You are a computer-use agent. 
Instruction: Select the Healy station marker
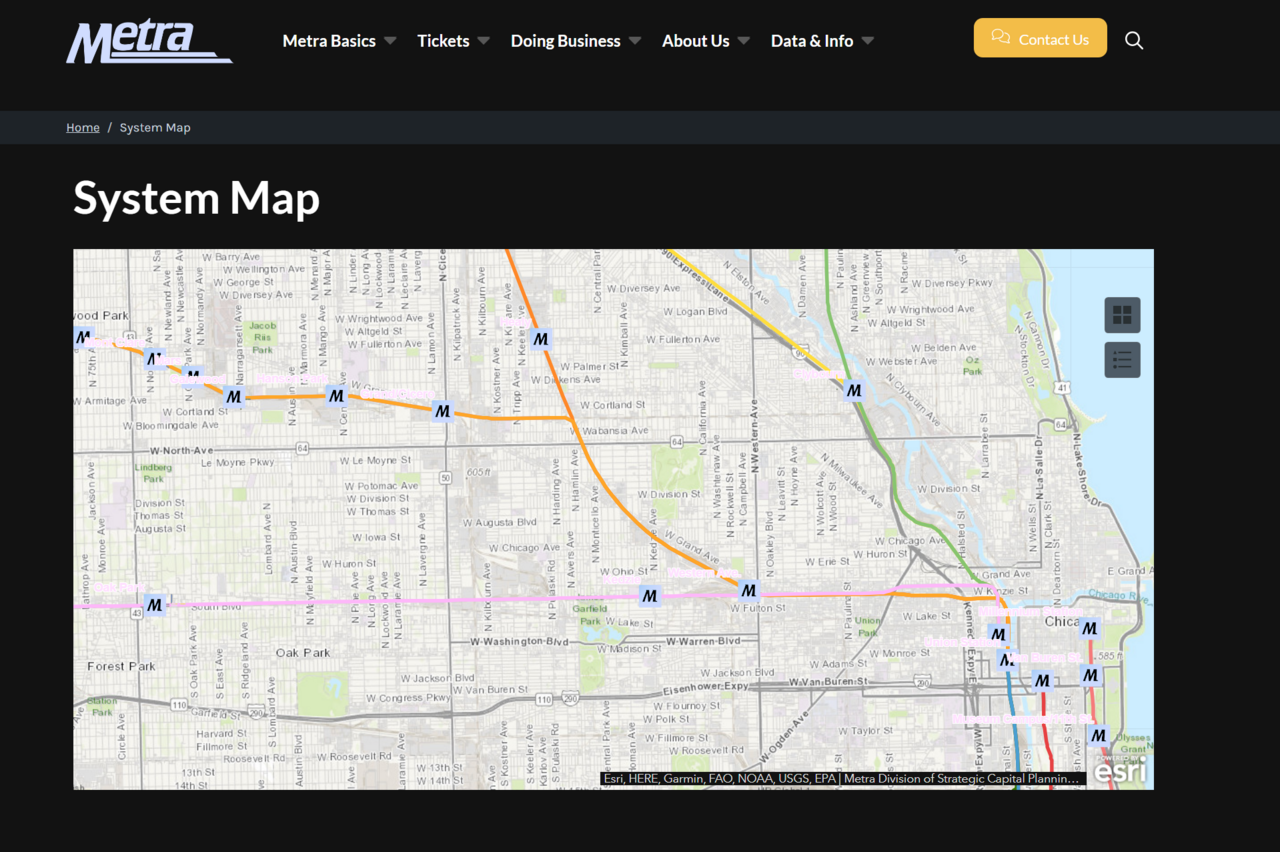(x=541, y=339)
